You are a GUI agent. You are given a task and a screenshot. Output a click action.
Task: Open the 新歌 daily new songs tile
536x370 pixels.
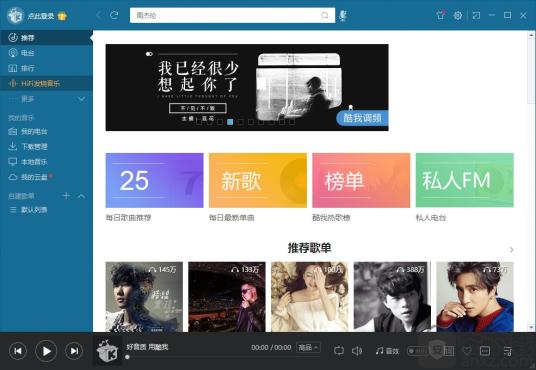point(258,180)
